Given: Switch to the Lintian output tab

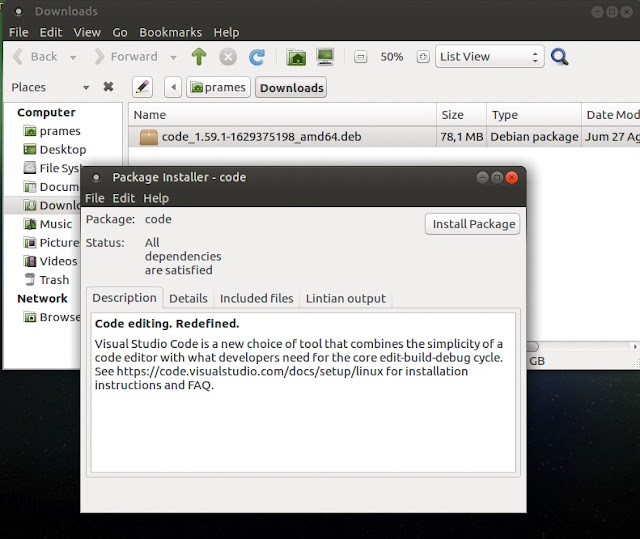Looking at the screenshot, I should point(346,298).
